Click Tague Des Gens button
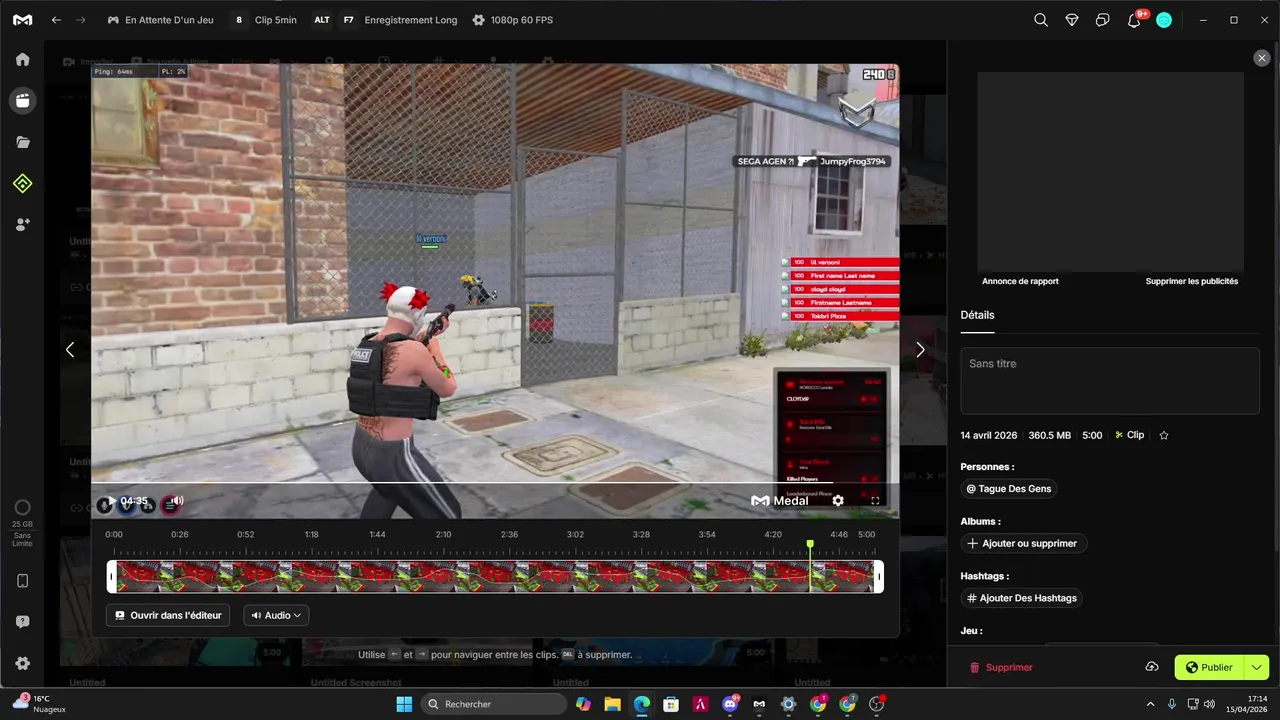The width and height of the screenshot is (1280, 720). 1008,489
